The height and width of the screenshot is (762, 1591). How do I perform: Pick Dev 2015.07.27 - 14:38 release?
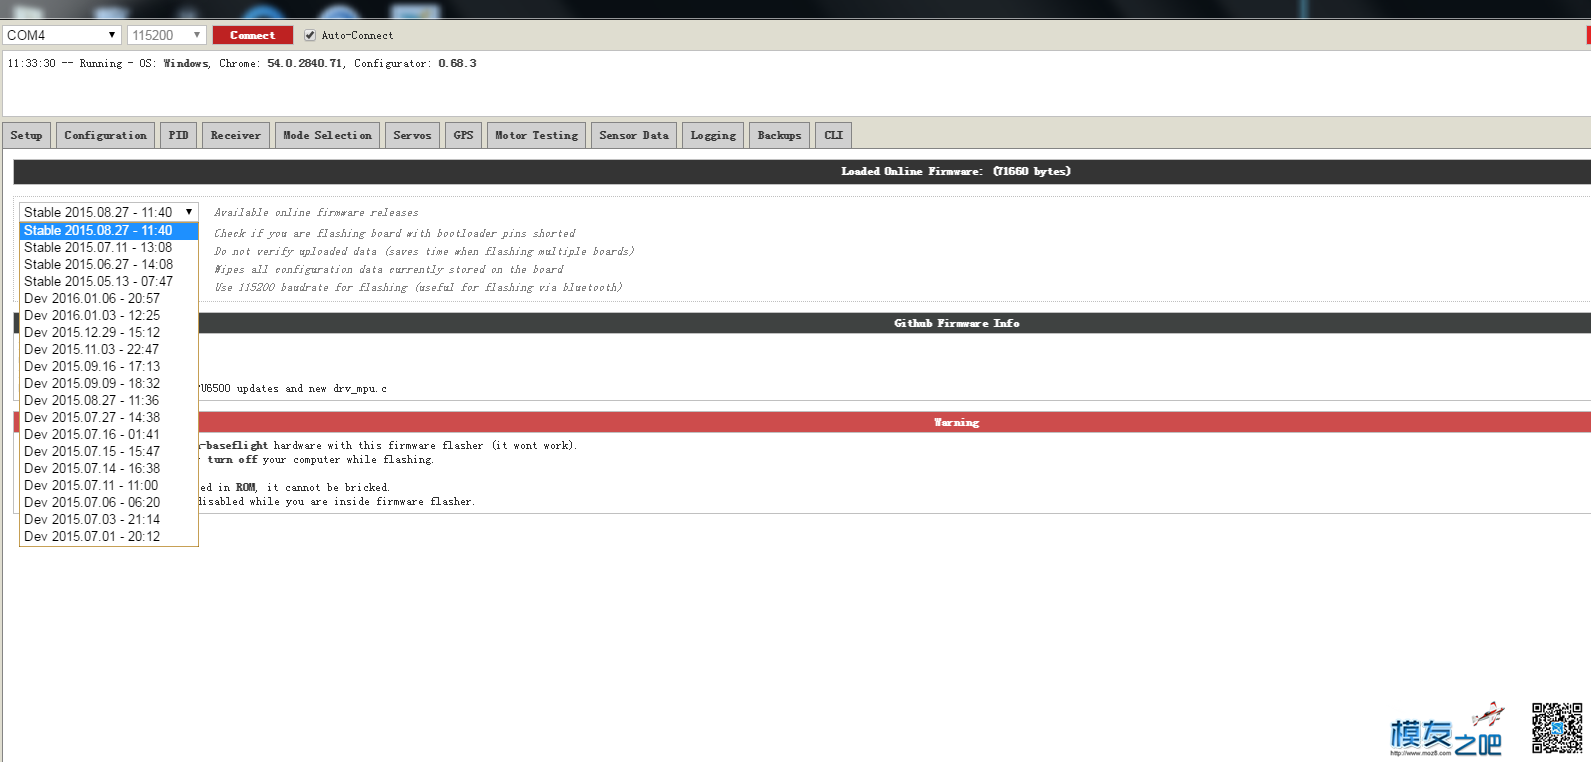tap(109, 417)
